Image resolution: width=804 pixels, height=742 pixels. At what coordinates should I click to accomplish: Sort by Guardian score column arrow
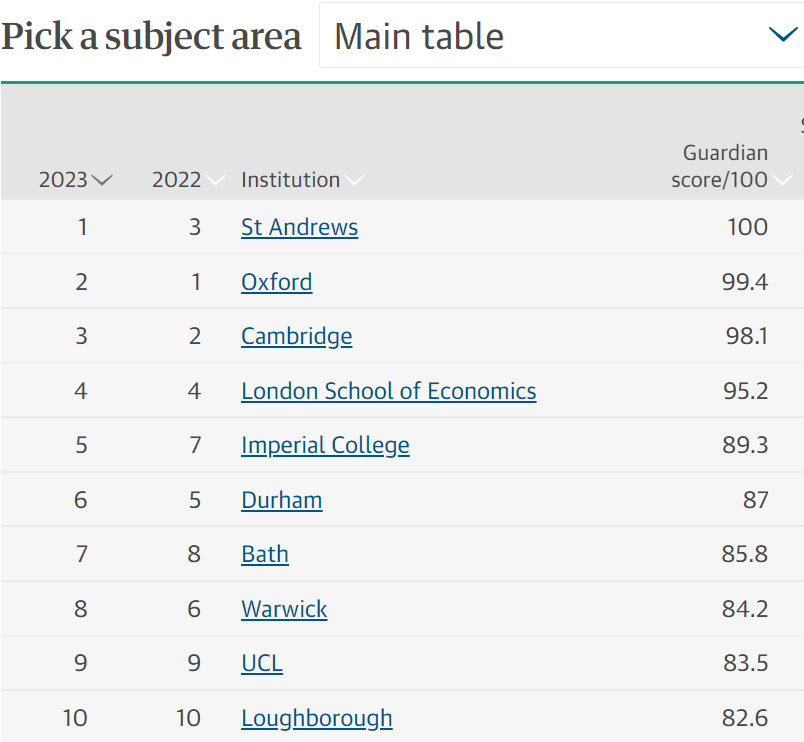[x=783, y=181]
